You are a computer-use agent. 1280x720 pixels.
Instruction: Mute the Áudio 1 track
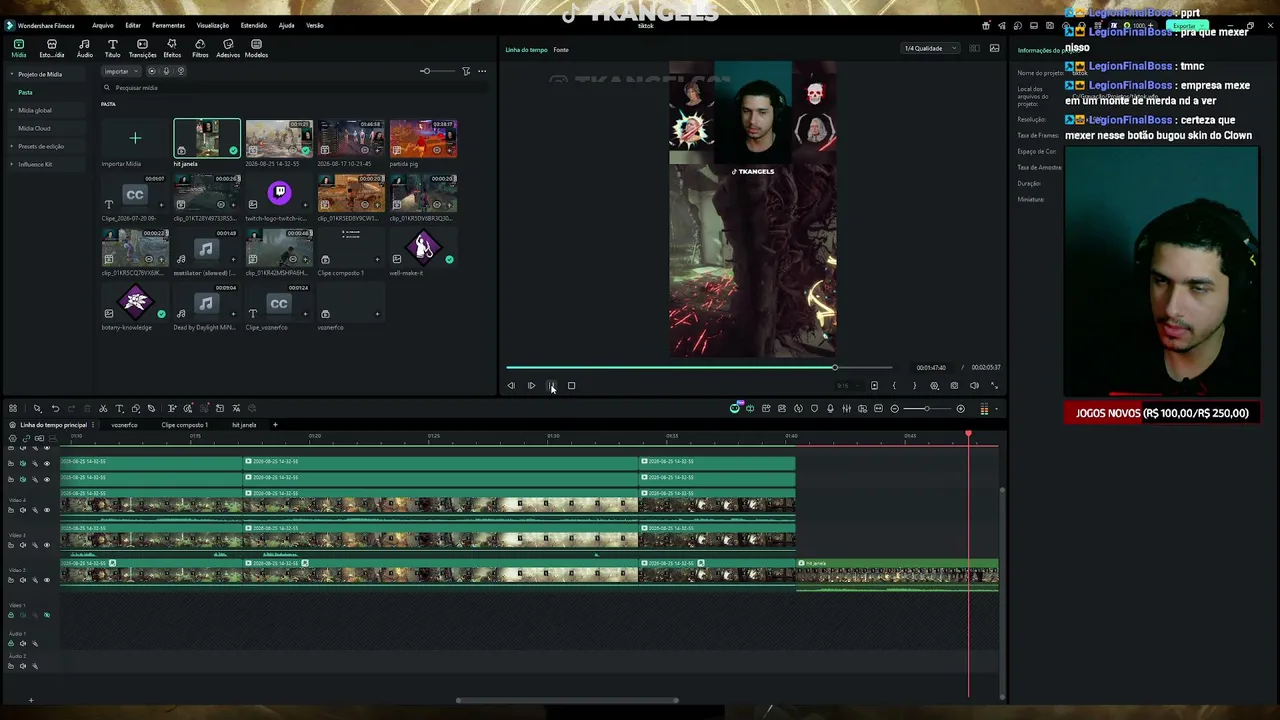pos(23,643)
